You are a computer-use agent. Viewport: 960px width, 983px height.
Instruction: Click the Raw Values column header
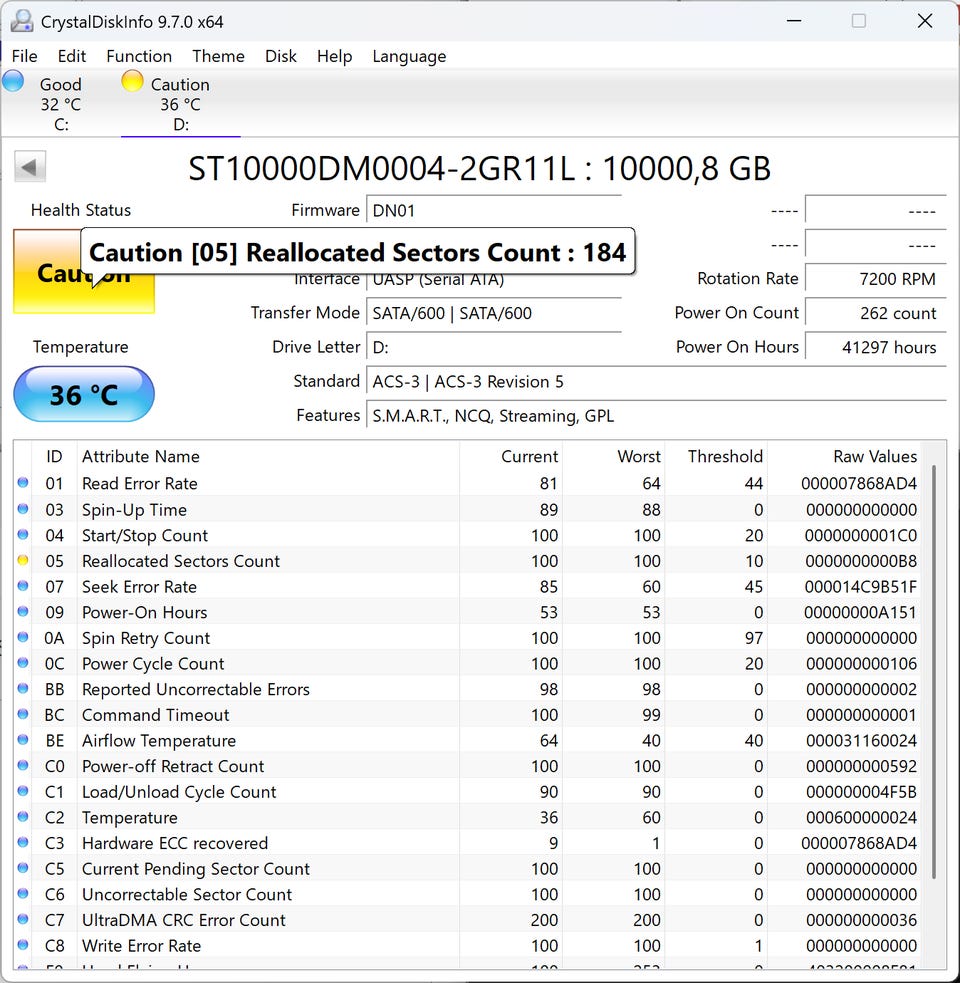click(874, 456)
